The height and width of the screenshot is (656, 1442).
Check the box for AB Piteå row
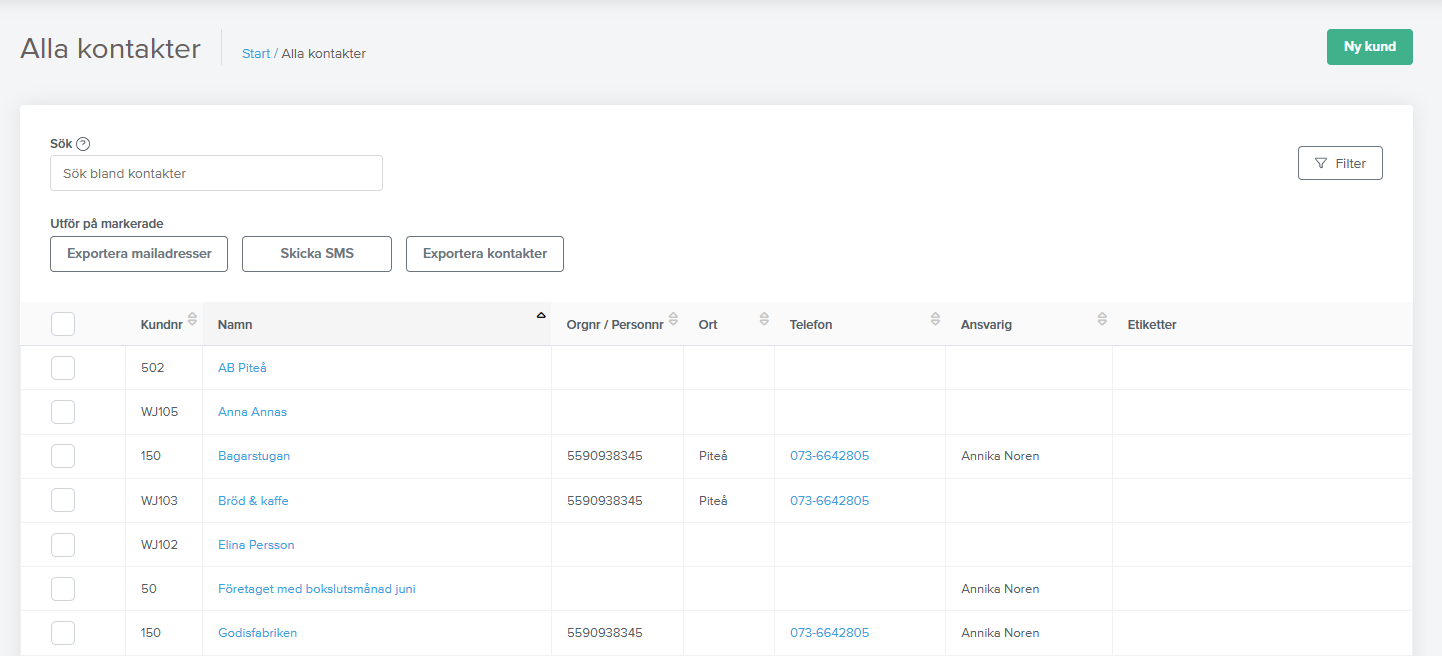pos(63,368)
